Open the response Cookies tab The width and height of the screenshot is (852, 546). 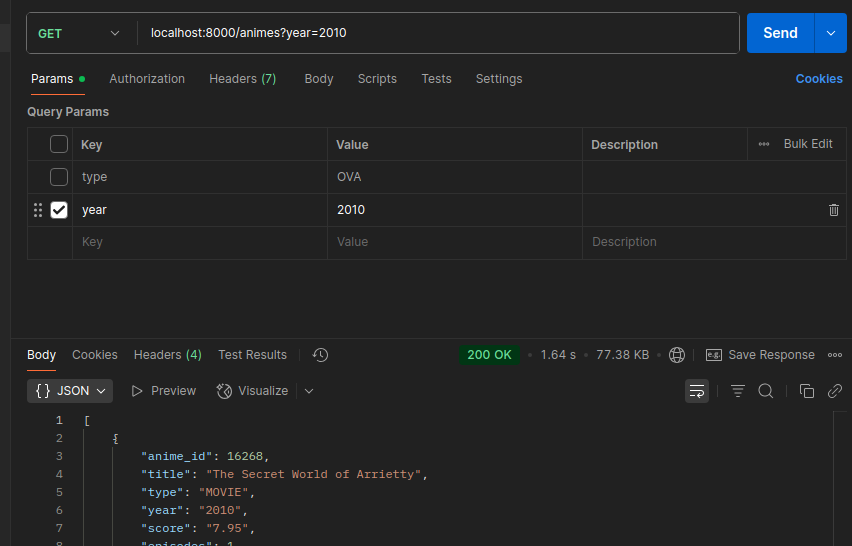click(x=95, y=355)
